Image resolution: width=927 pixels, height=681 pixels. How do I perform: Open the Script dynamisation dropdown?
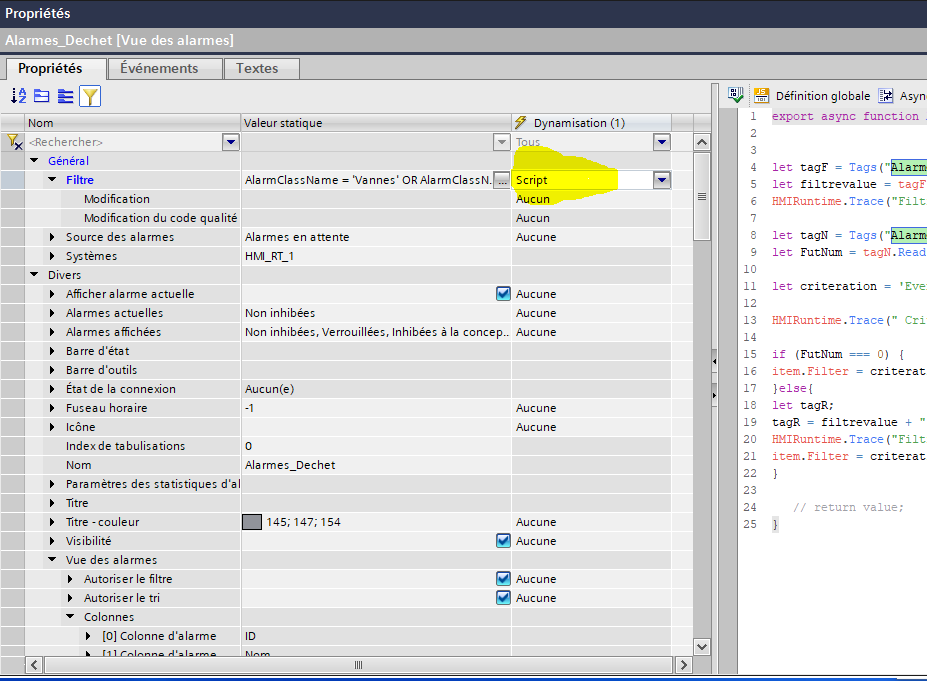pyautogui.click(x=661, y=180)
